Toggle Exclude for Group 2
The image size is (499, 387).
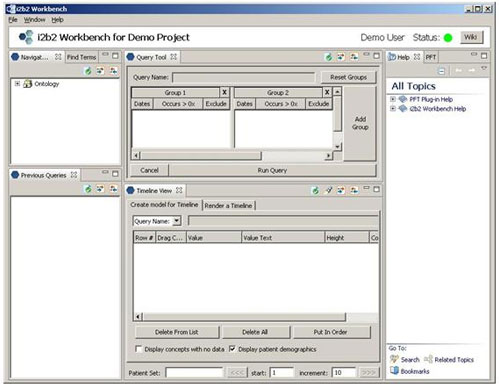point(319,104)
